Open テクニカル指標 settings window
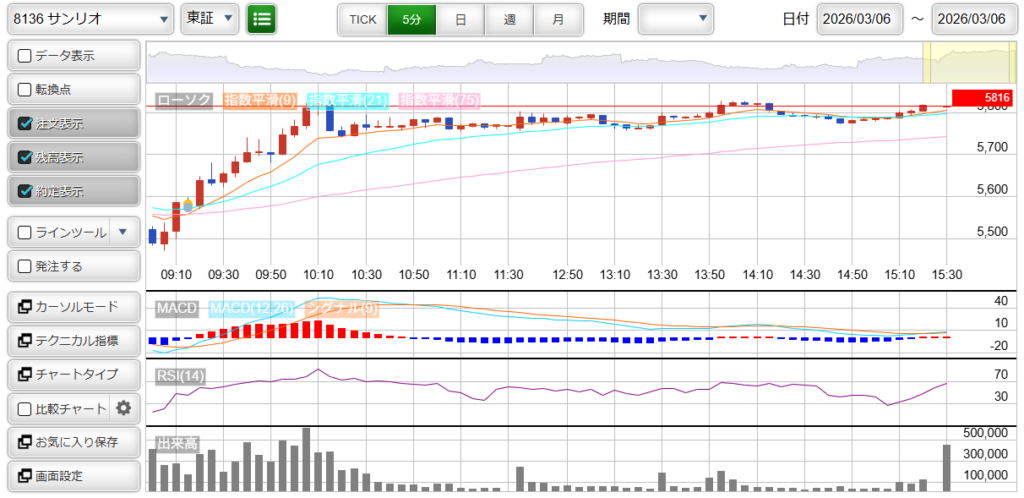This screenshot has height=498, width=1024. [x=73, y=341]
